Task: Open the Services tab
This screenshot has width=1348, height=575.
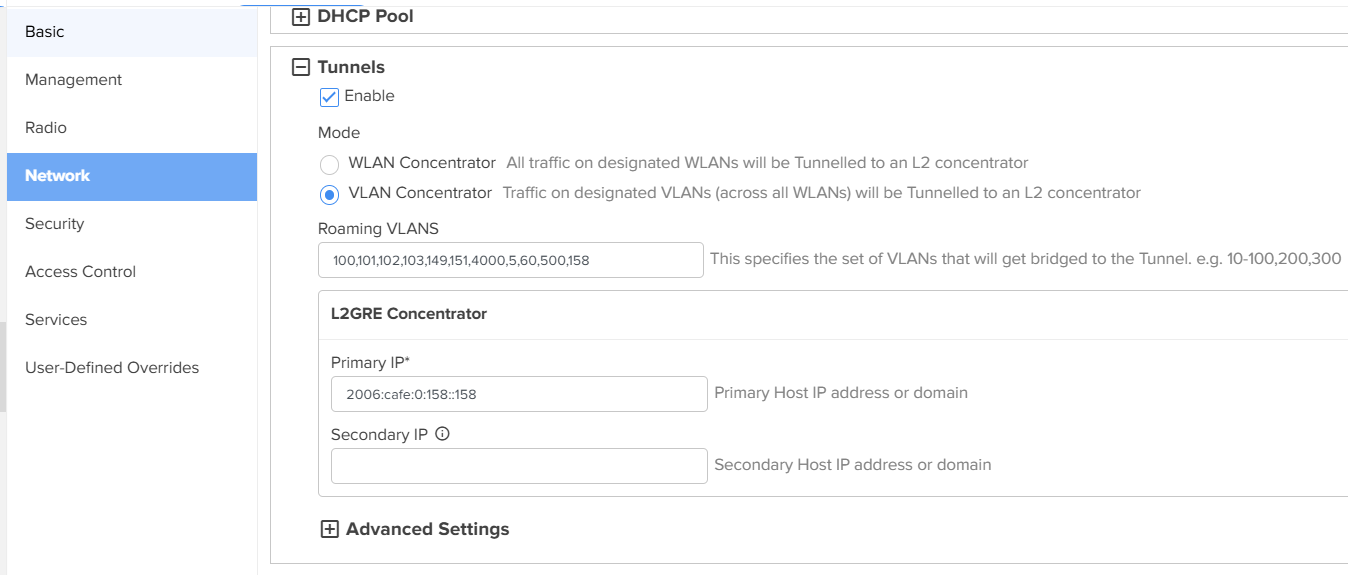Action: click(x=56, y=320)
